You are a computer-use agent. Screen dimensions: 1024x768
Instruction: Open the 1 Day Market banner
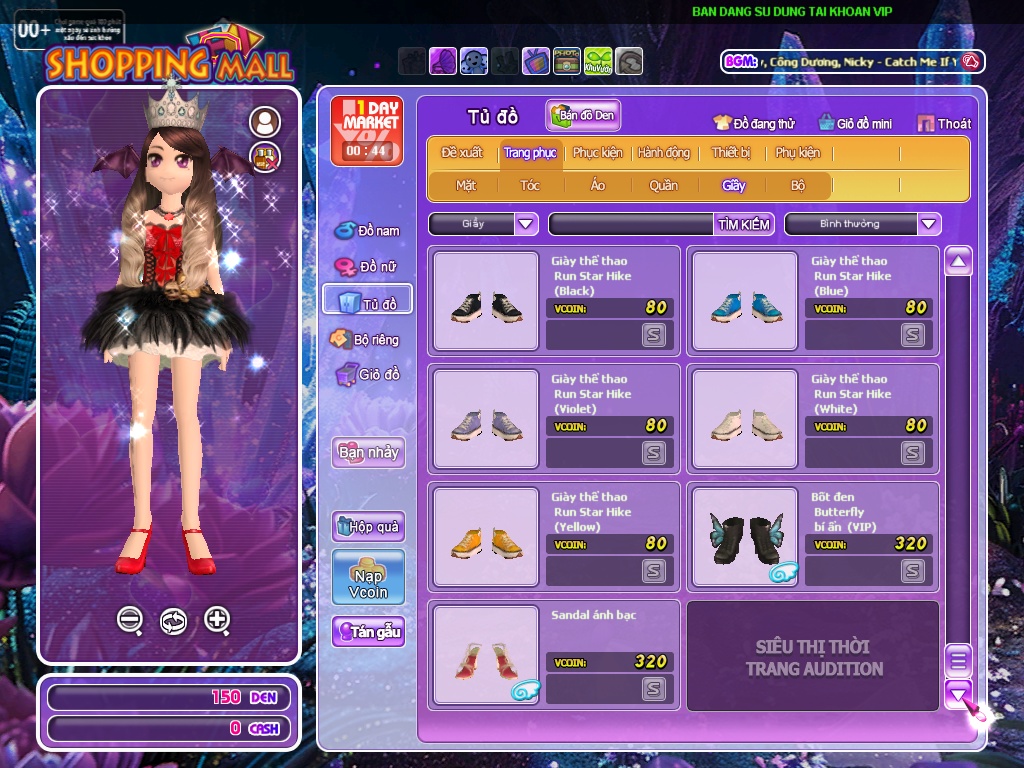(x=367, y=130)
